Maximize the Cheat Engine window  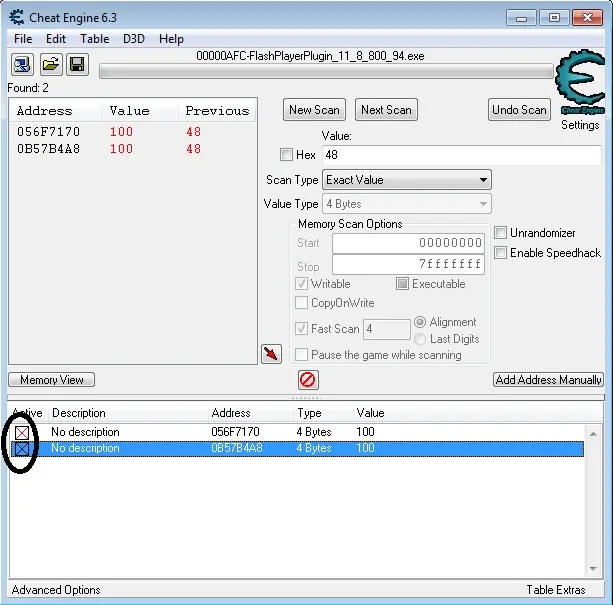(554, 18)
